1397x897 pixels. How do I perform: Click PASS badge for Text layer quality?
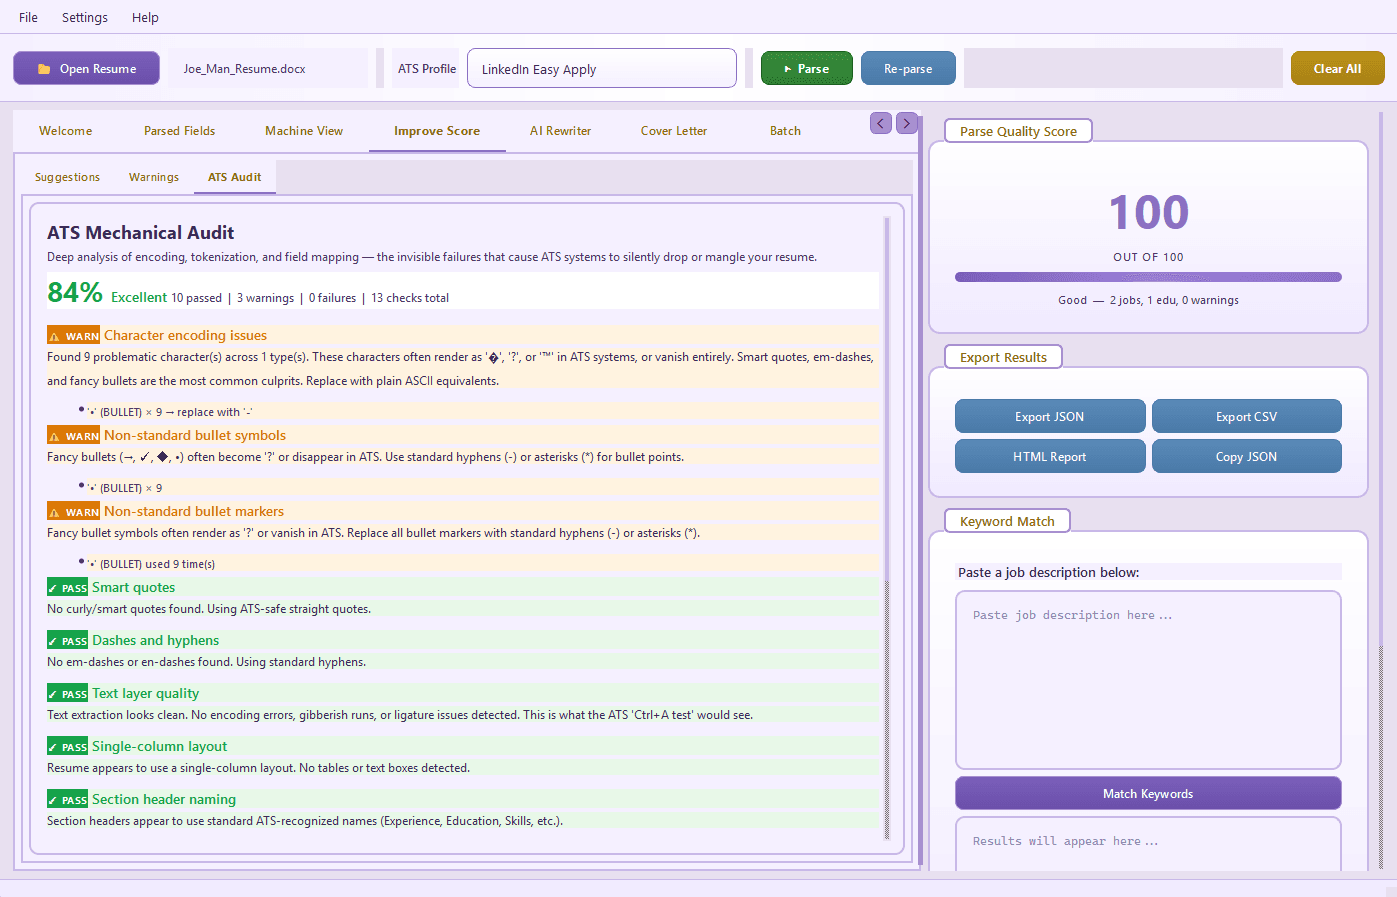point(68,694)
